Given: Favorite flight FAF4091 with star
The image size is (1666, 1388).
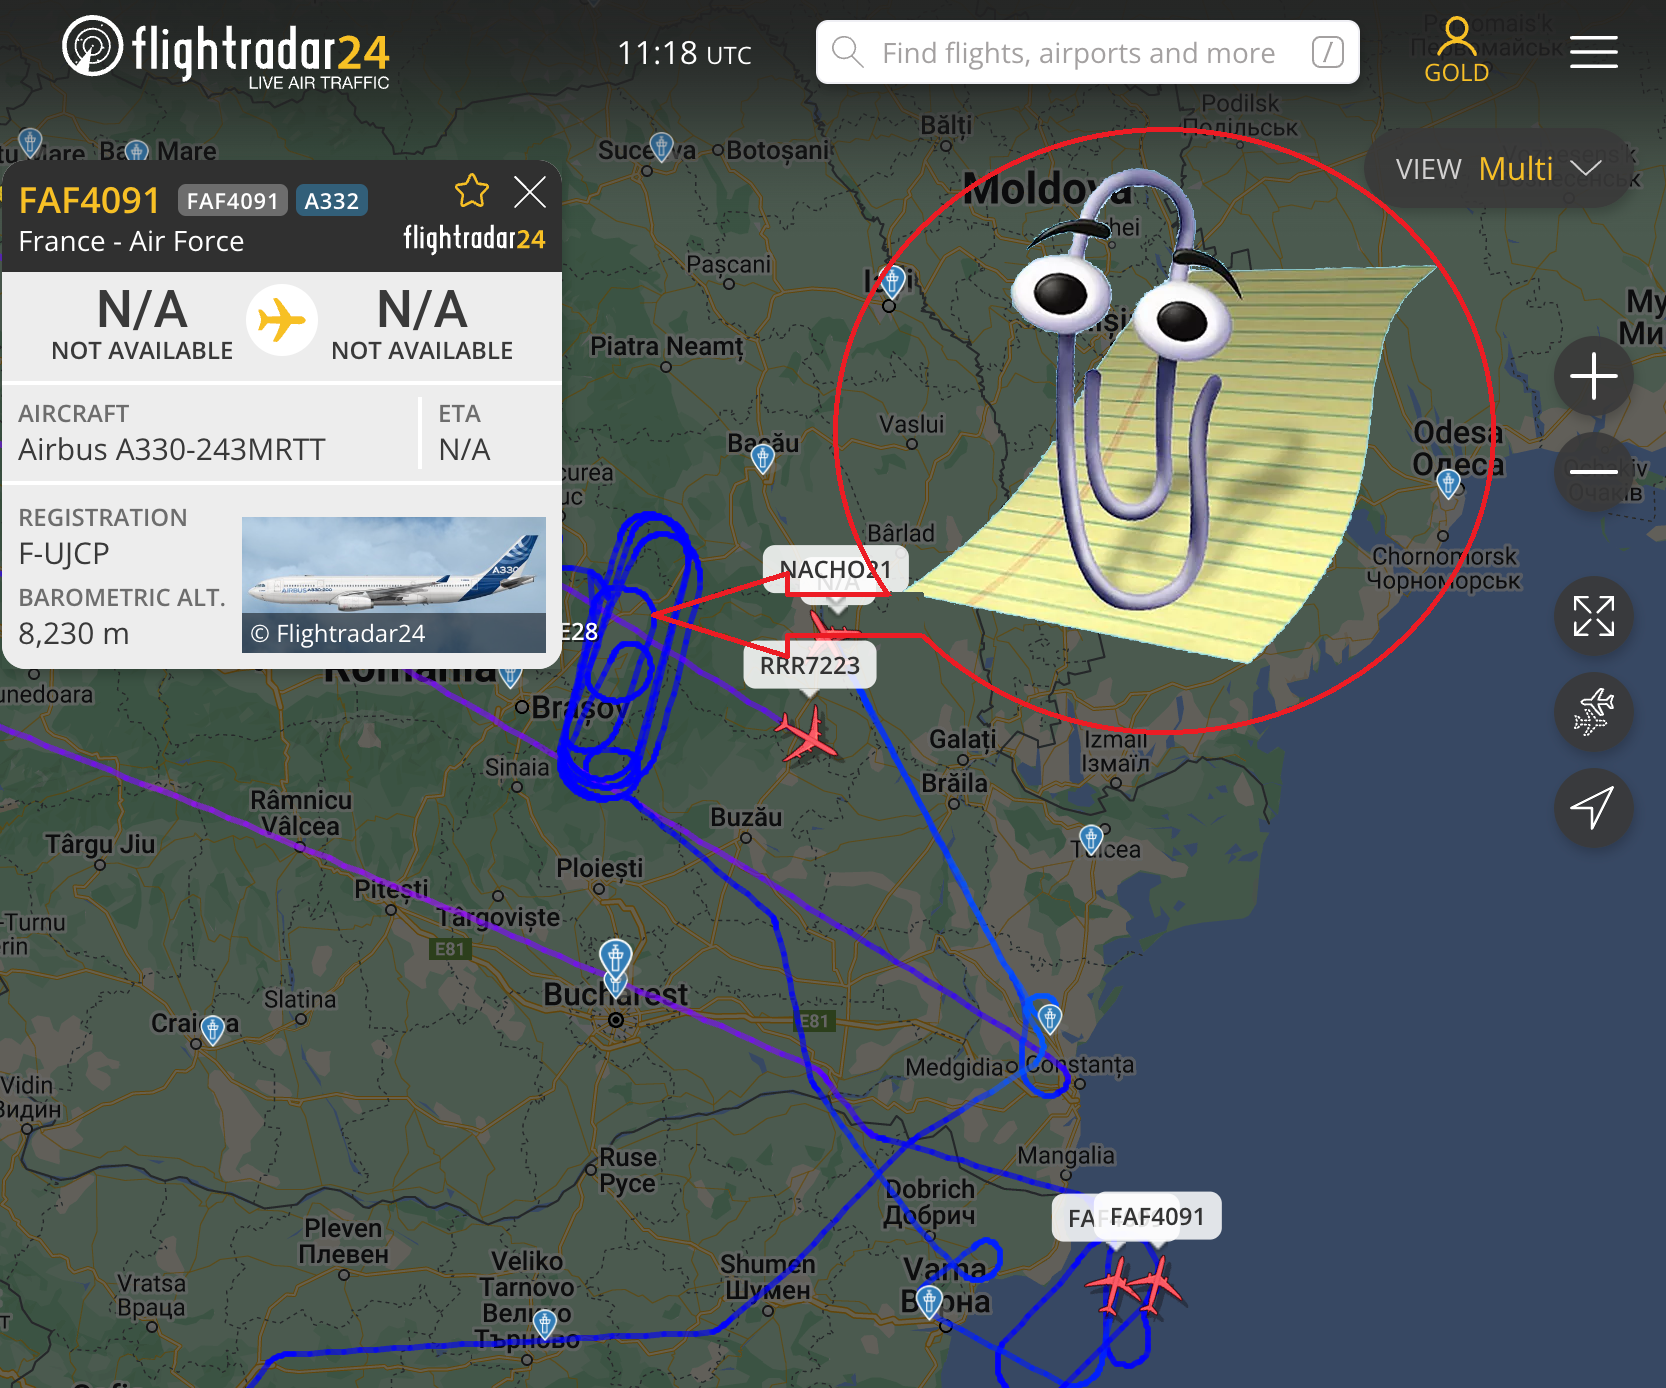Looking at the screenshot, I should point(471,191).
